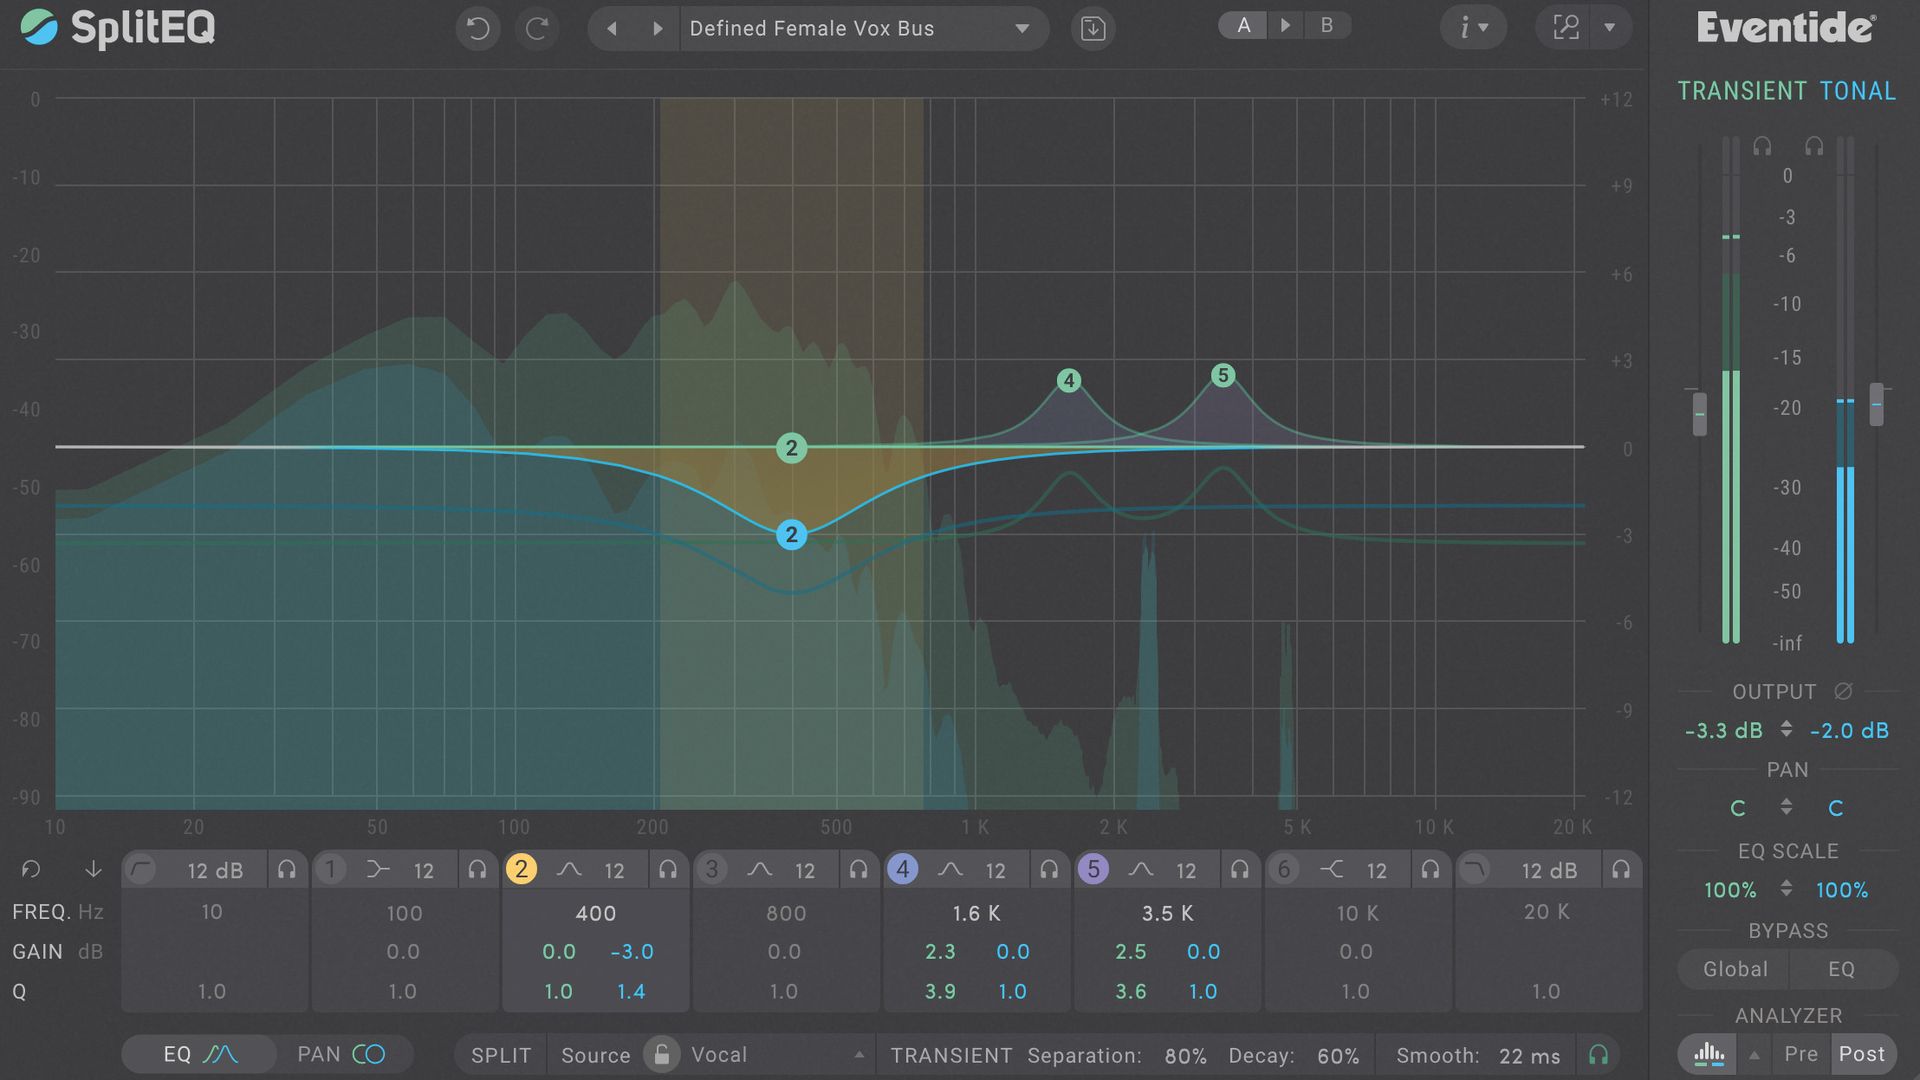Open the preset save/load icon
The height and width of the screenshot is (1080, 1920).
coord(1093,28)
